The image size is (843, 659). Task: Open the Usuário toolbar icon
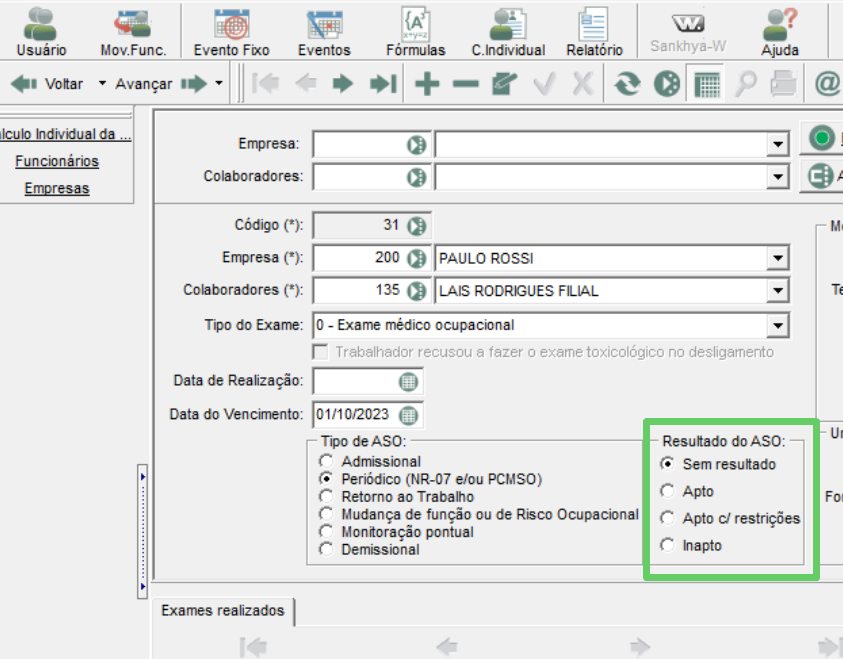41,31
